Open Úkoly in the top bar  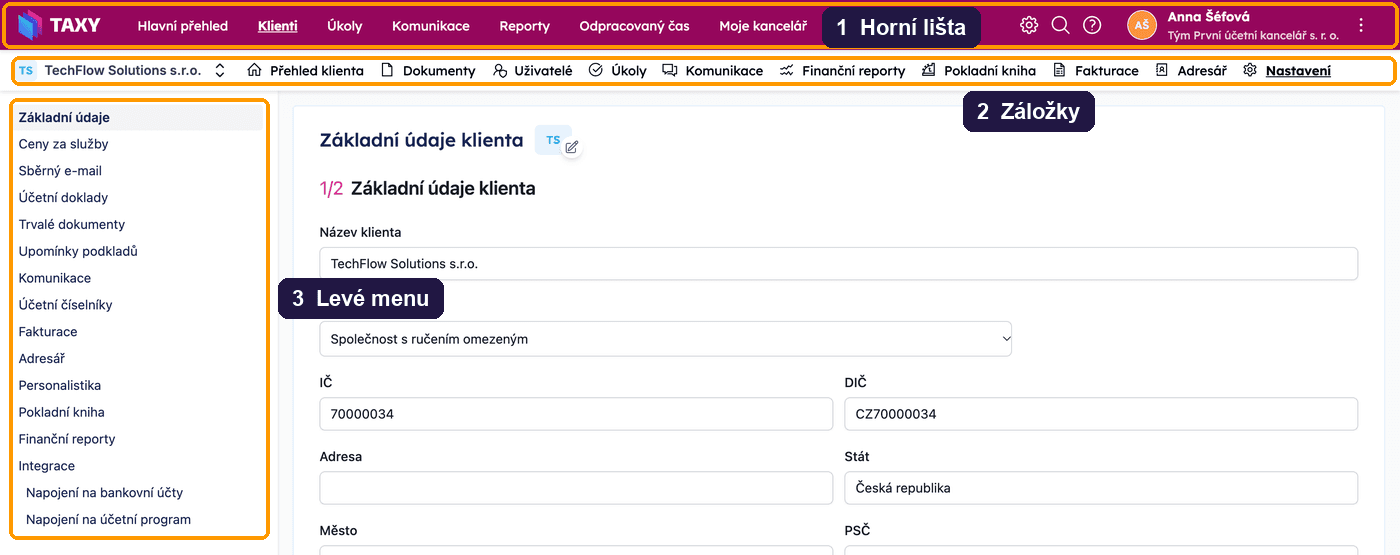click(345, 26)
